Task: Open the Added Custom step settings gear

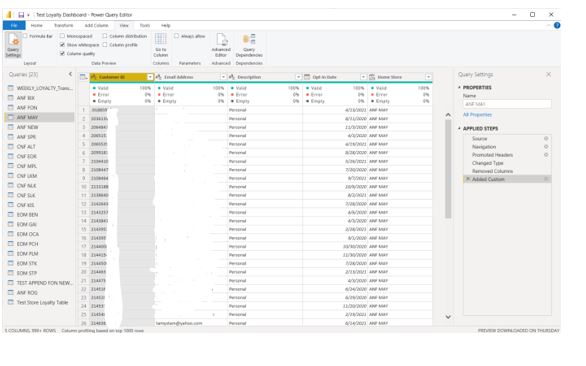Action: click(x=546, y=179)
